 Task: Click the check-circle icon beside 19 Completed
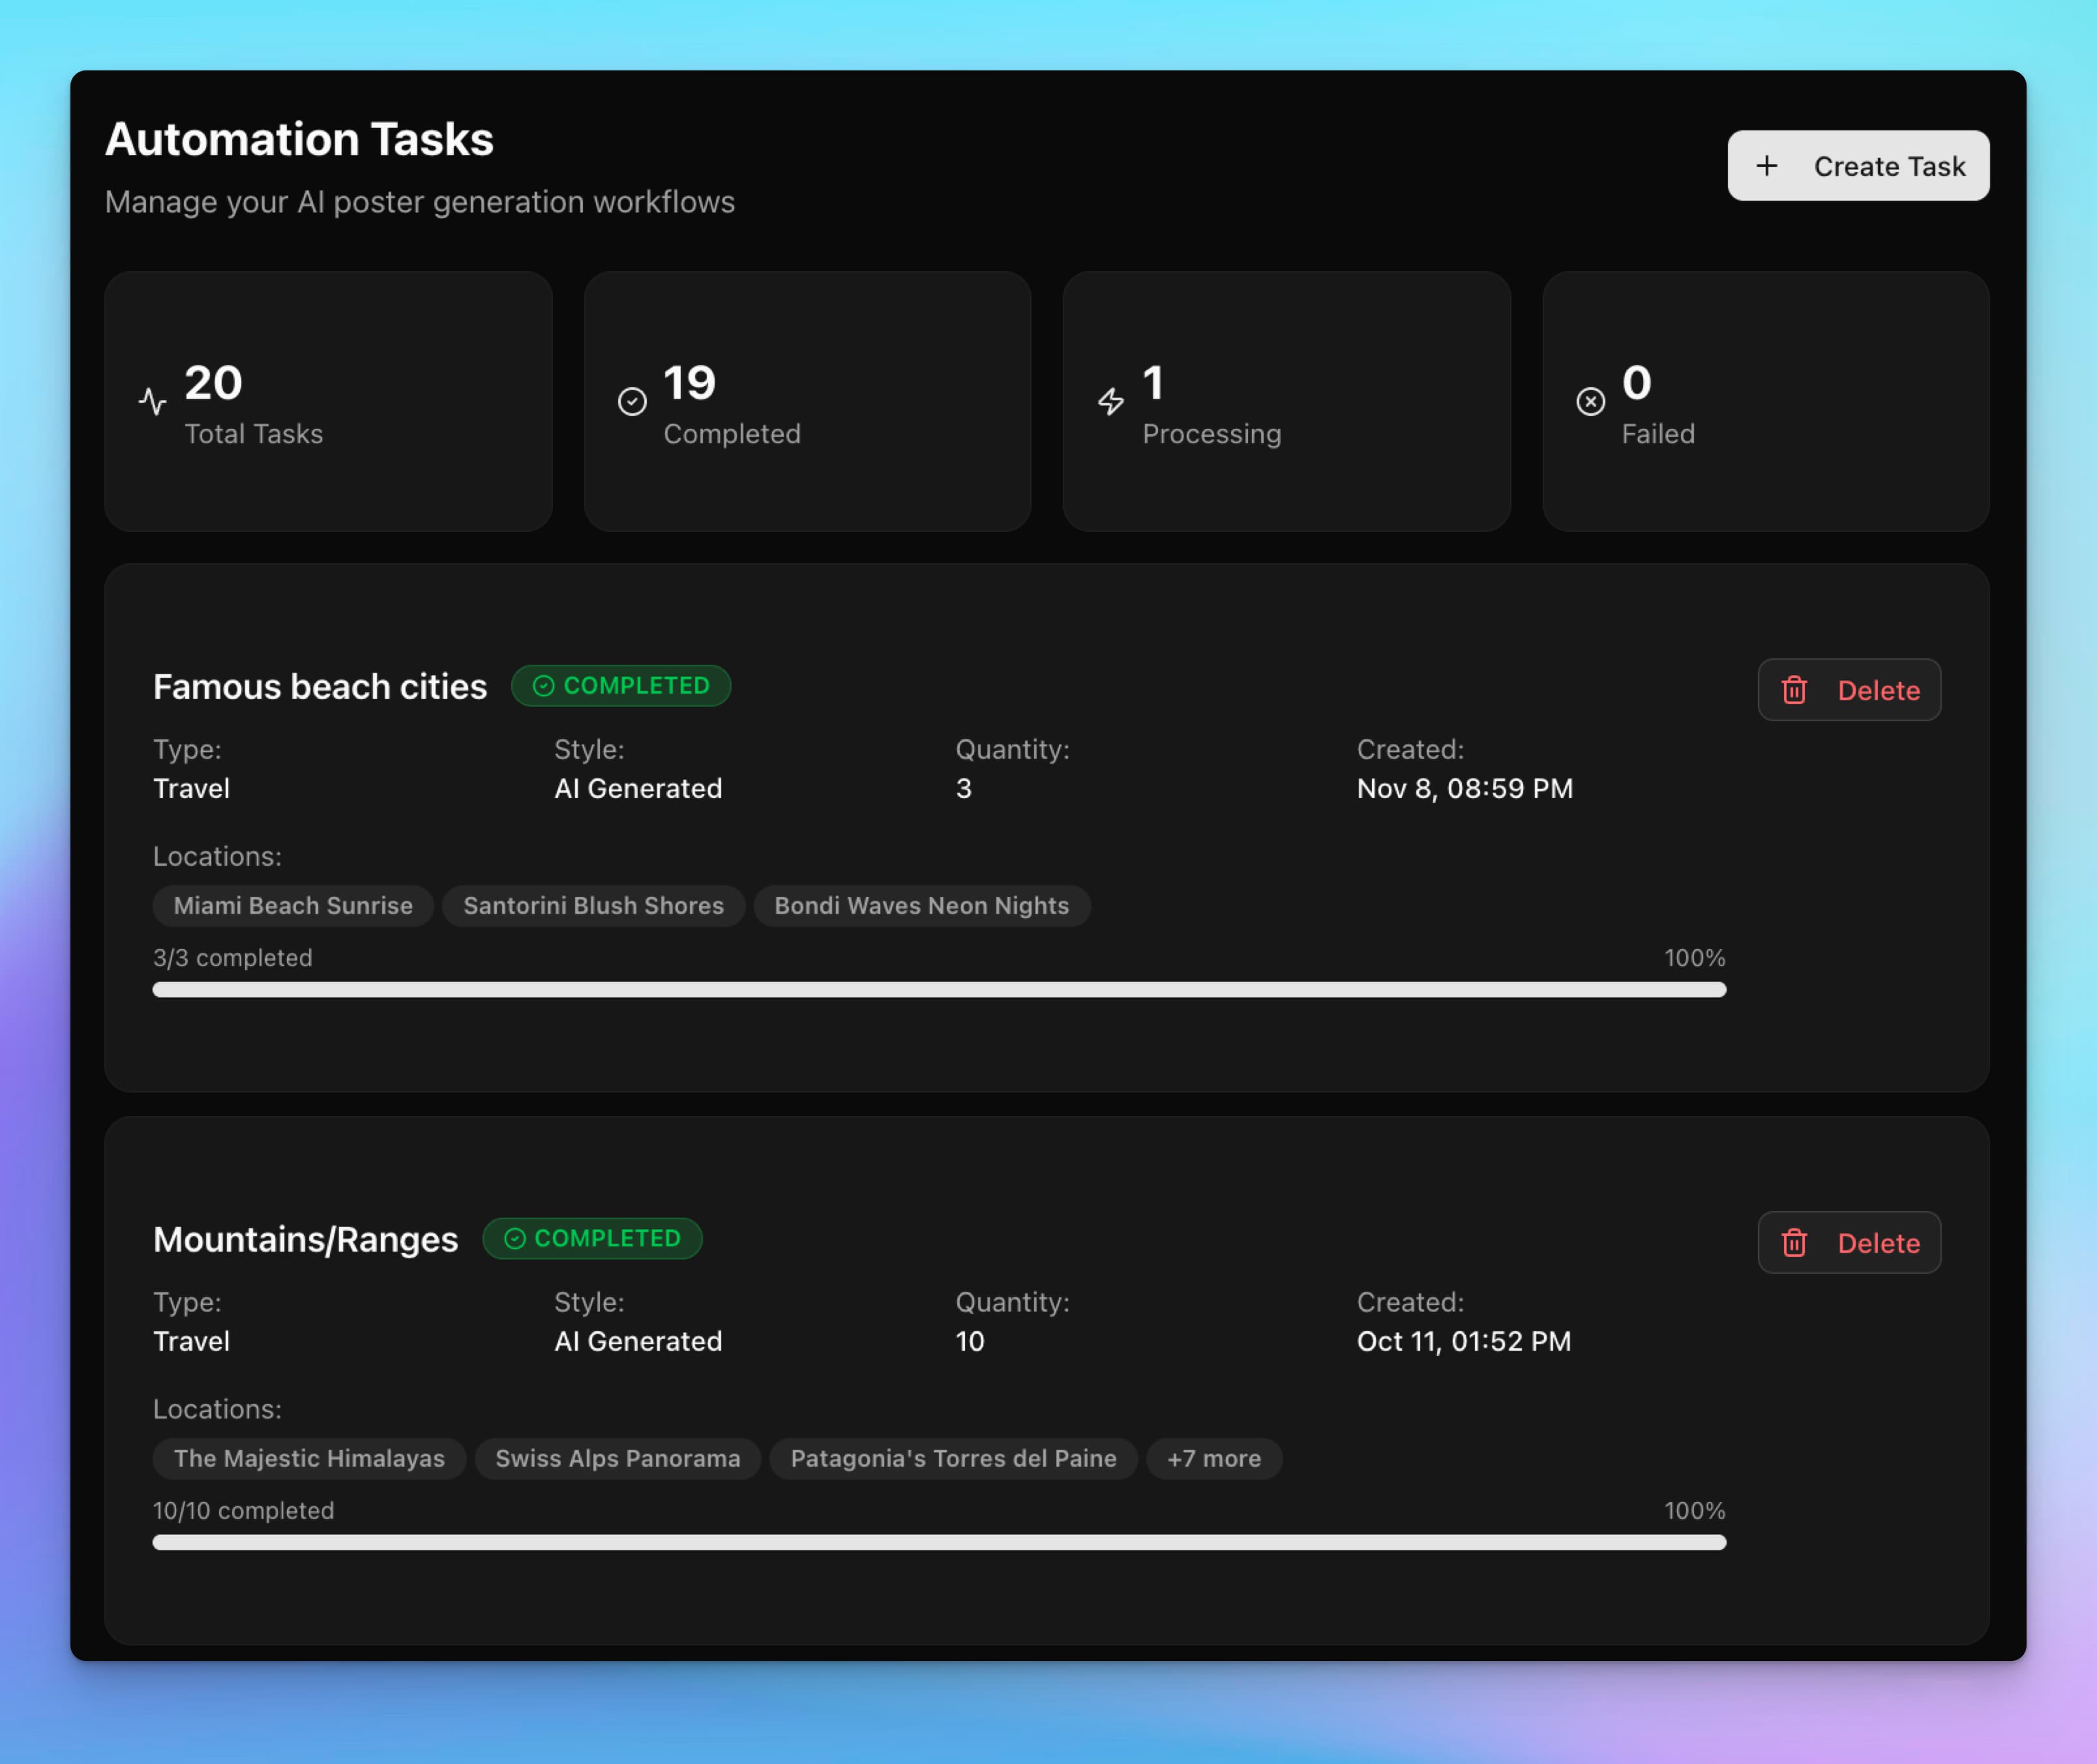click(x=632, y=400)
